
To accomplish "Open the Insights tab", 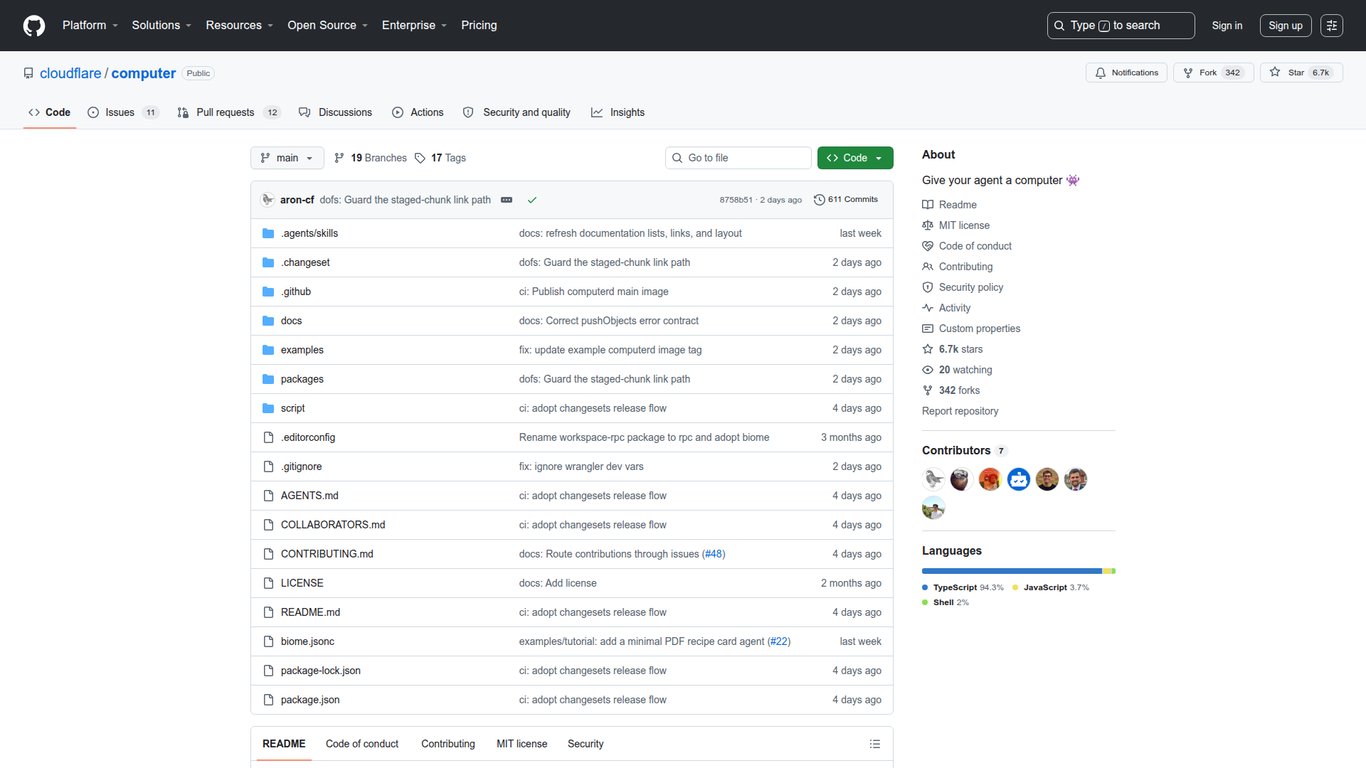I will coord(618,112).
